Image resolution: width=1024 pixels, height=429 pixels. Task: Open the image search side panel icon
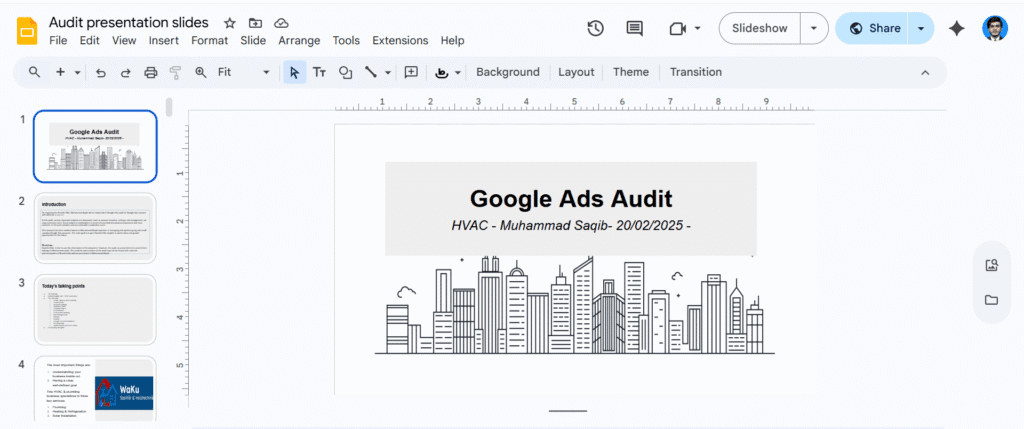991,265
